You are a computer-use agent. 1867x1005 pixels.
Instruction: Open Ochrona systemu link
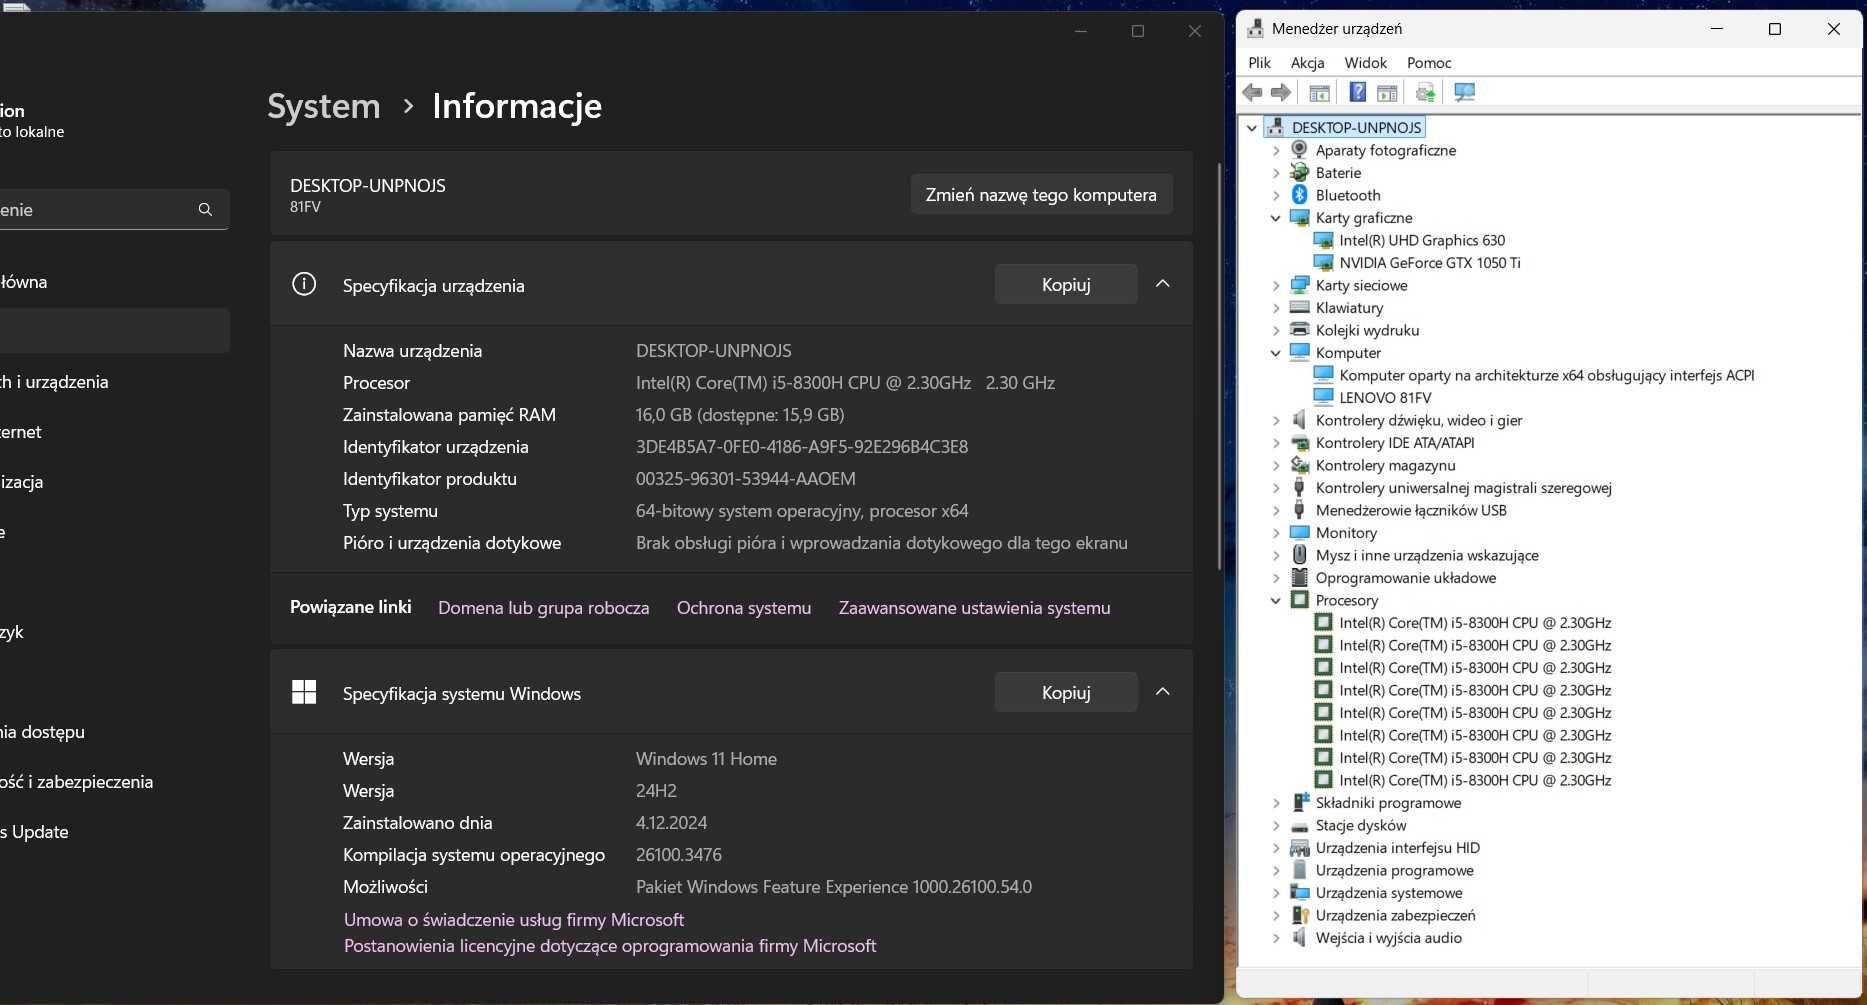[x=744, y=608]
